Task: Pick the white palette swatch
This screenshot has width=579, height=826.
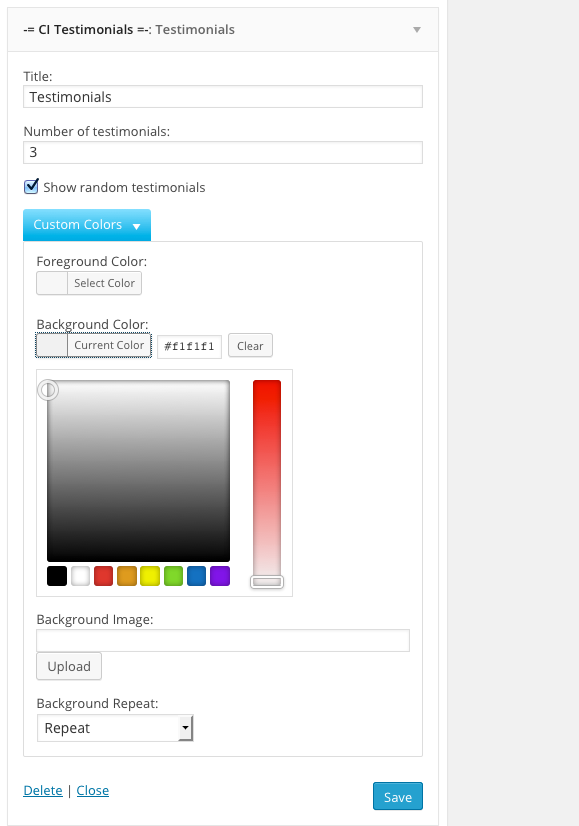Action: pos(80,576)
